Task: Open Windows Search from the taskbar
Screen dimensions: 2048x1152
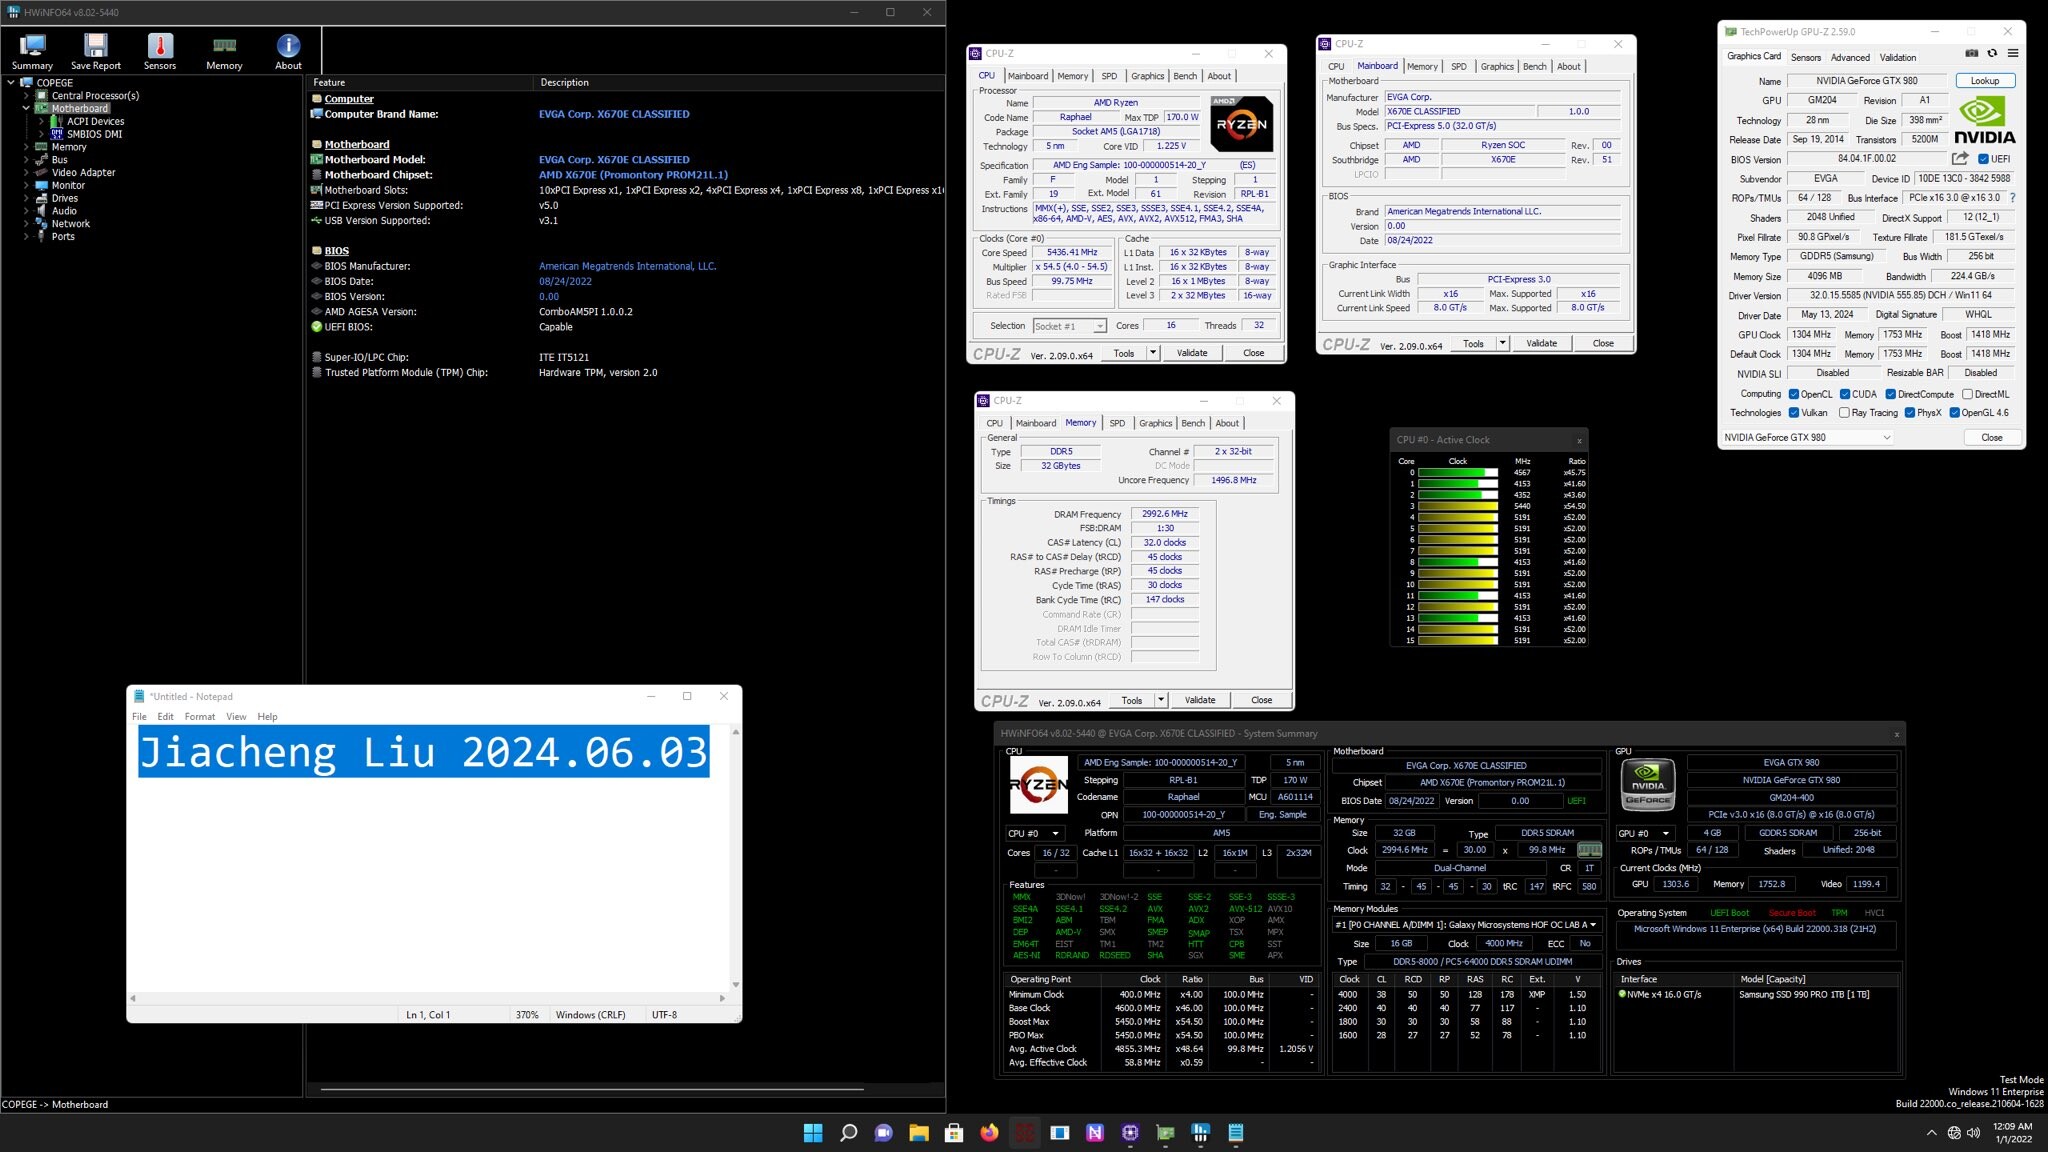Action: click(847, 1132)
